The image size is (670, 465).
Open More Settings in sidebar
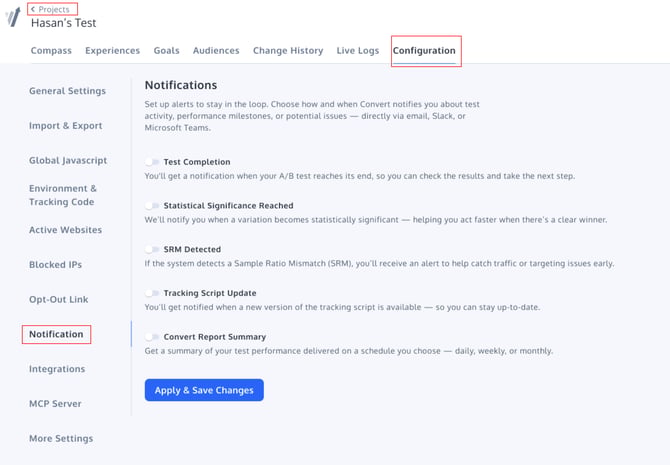click(x=61, y=439)
